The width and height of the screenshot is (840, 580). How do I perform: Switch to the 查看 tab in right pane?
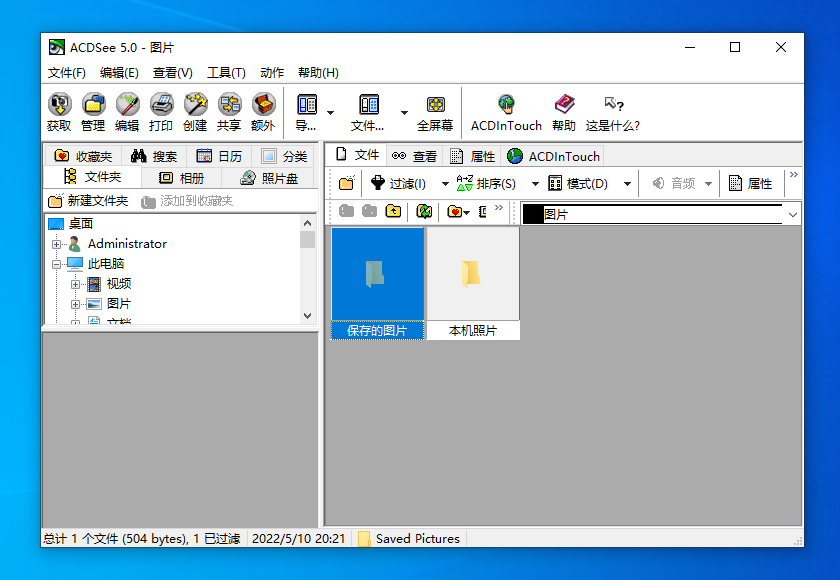(x=414, y=156)
